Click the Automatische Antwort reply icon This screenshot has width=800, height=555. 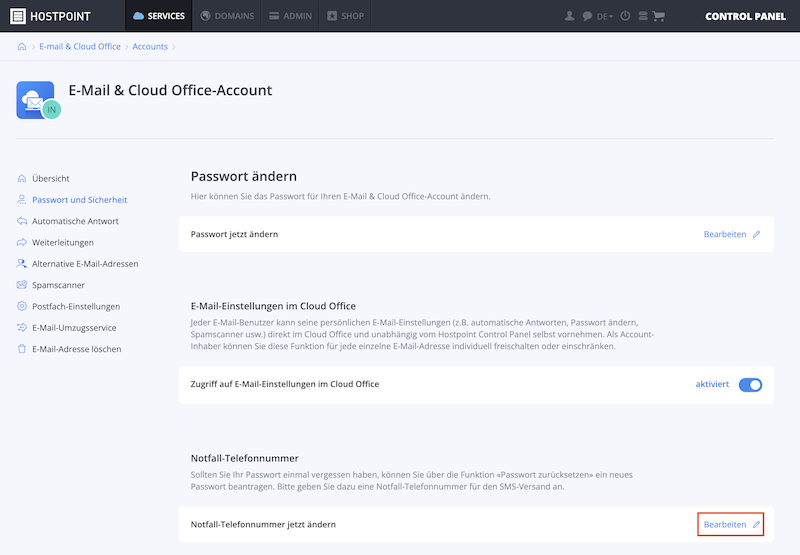pyautogui.click(x=21, y=221)
